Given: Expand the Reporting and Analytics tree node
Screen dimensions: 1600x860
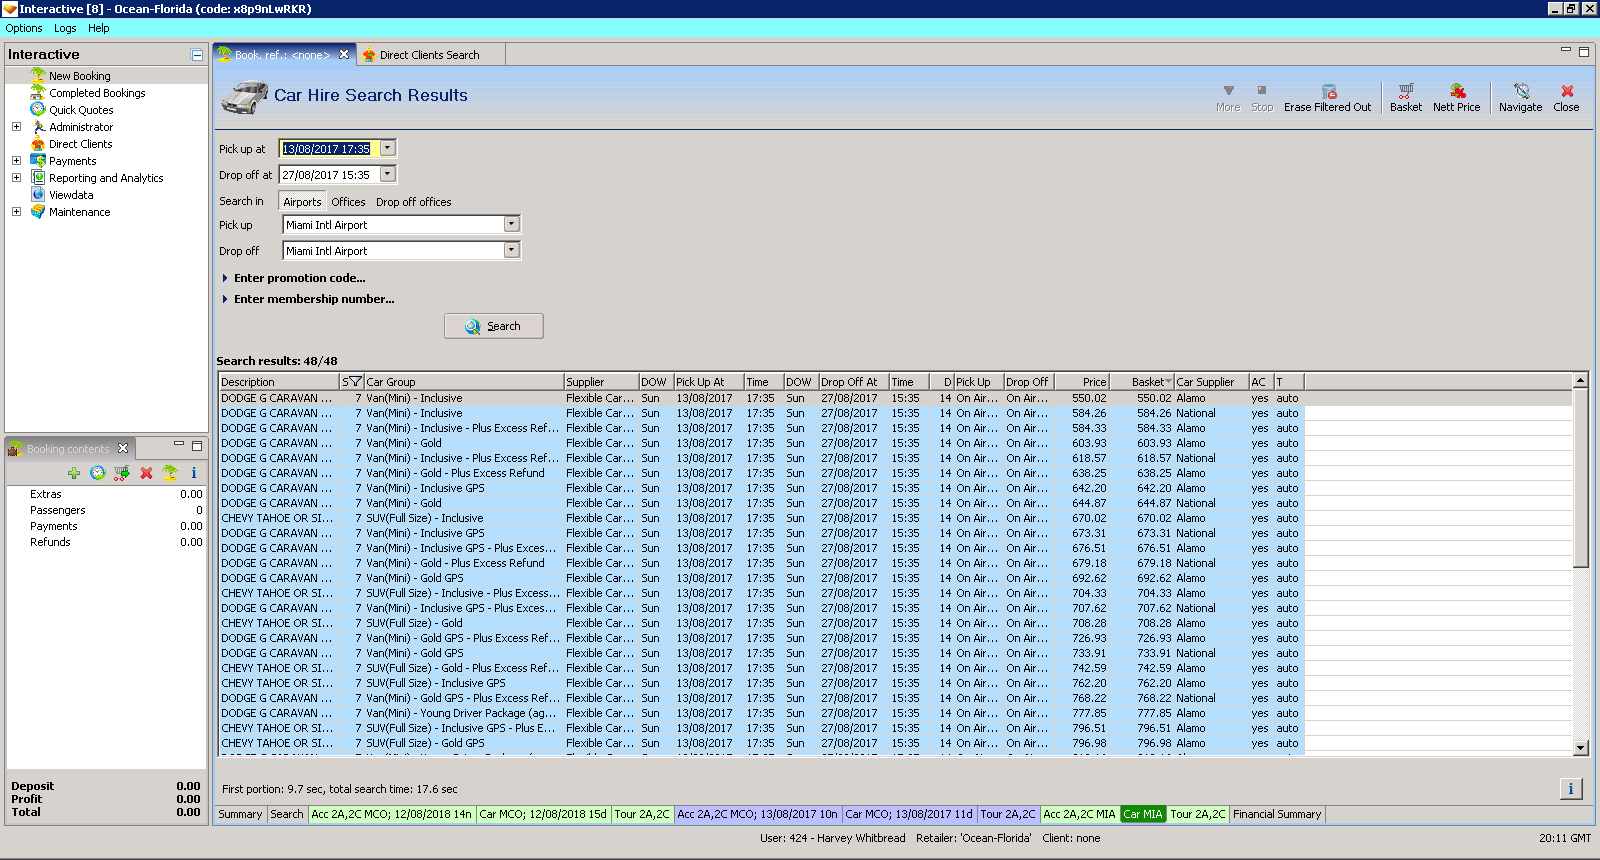Looking at the screenshot, I should (16, 178).
